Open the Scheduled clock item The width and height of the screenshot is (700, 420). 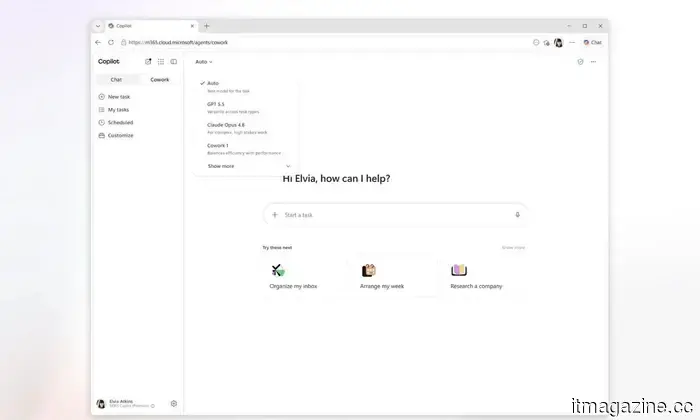(116, 122)
